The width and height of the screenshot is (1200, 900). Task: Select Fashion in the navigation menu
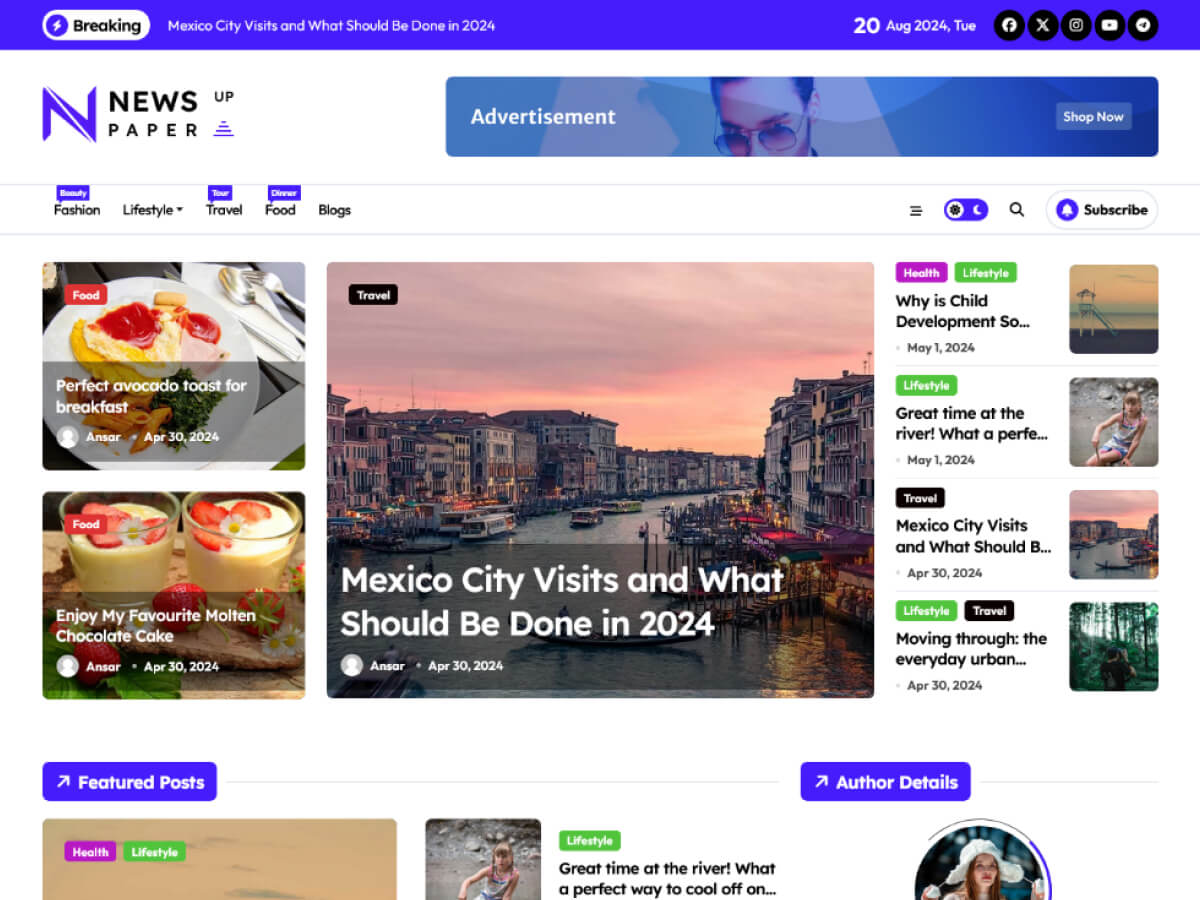[77, 210]
